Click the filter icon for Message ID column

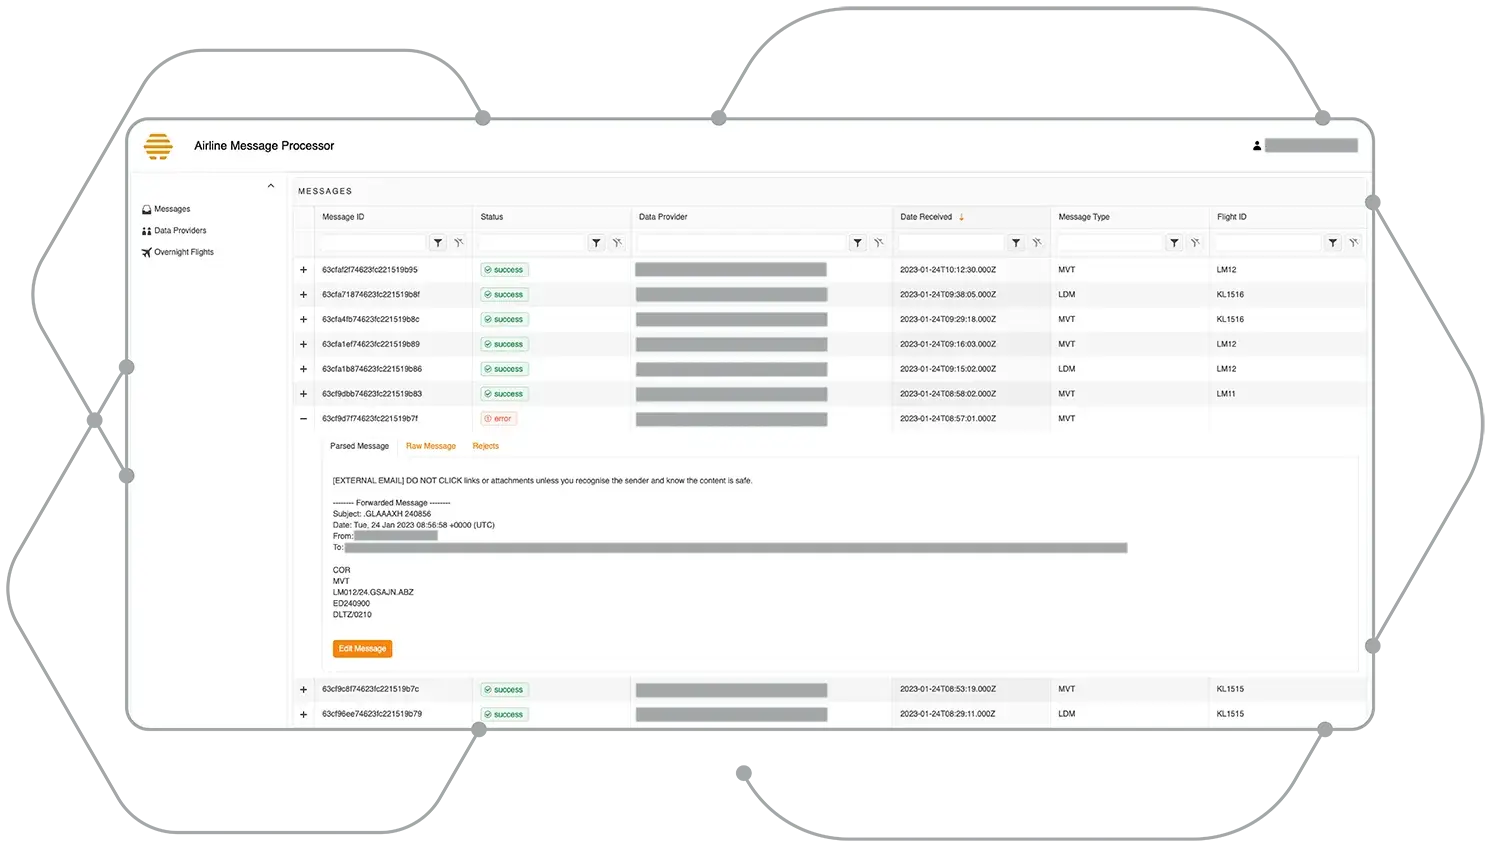pos(438,243)
